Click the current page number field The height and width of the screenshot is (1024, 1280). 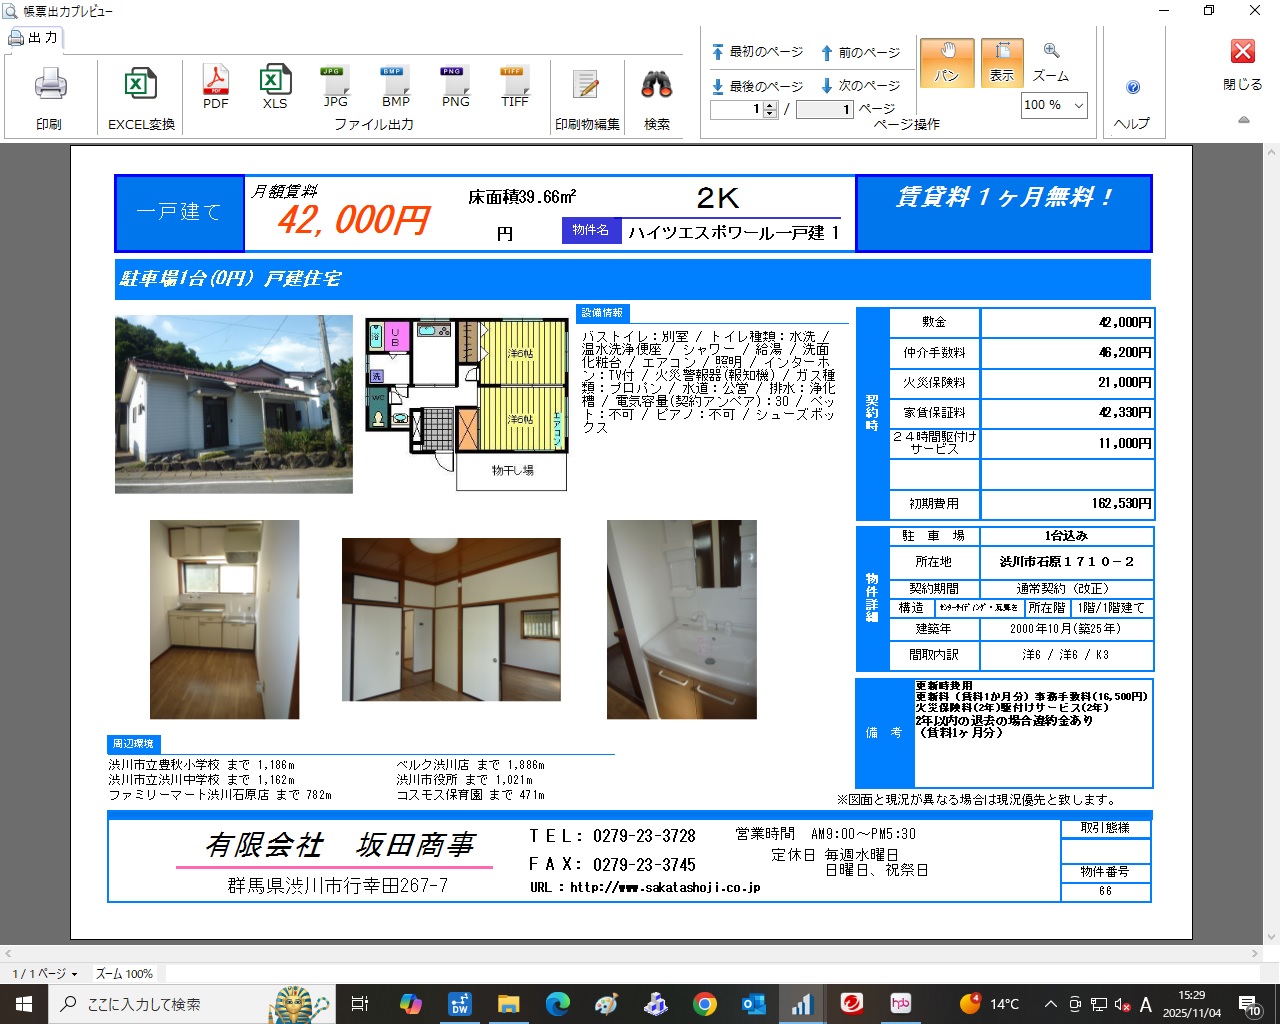pos(737,109)
